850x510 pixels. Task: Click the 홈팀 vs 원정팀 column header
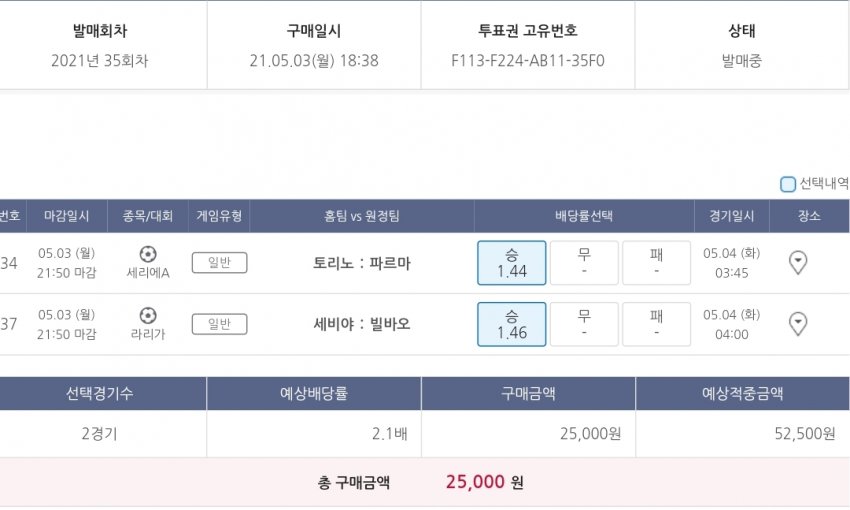coord(362,216)
